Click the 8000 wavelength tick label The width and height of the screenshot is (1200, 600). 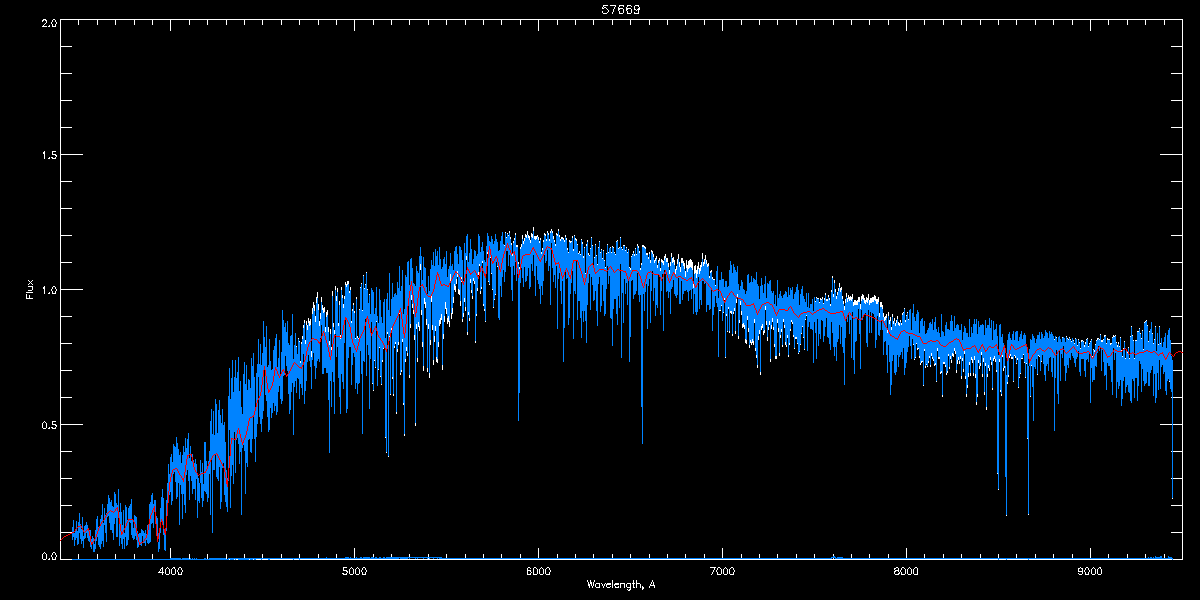pyautogui.click(x=906, y=572)
